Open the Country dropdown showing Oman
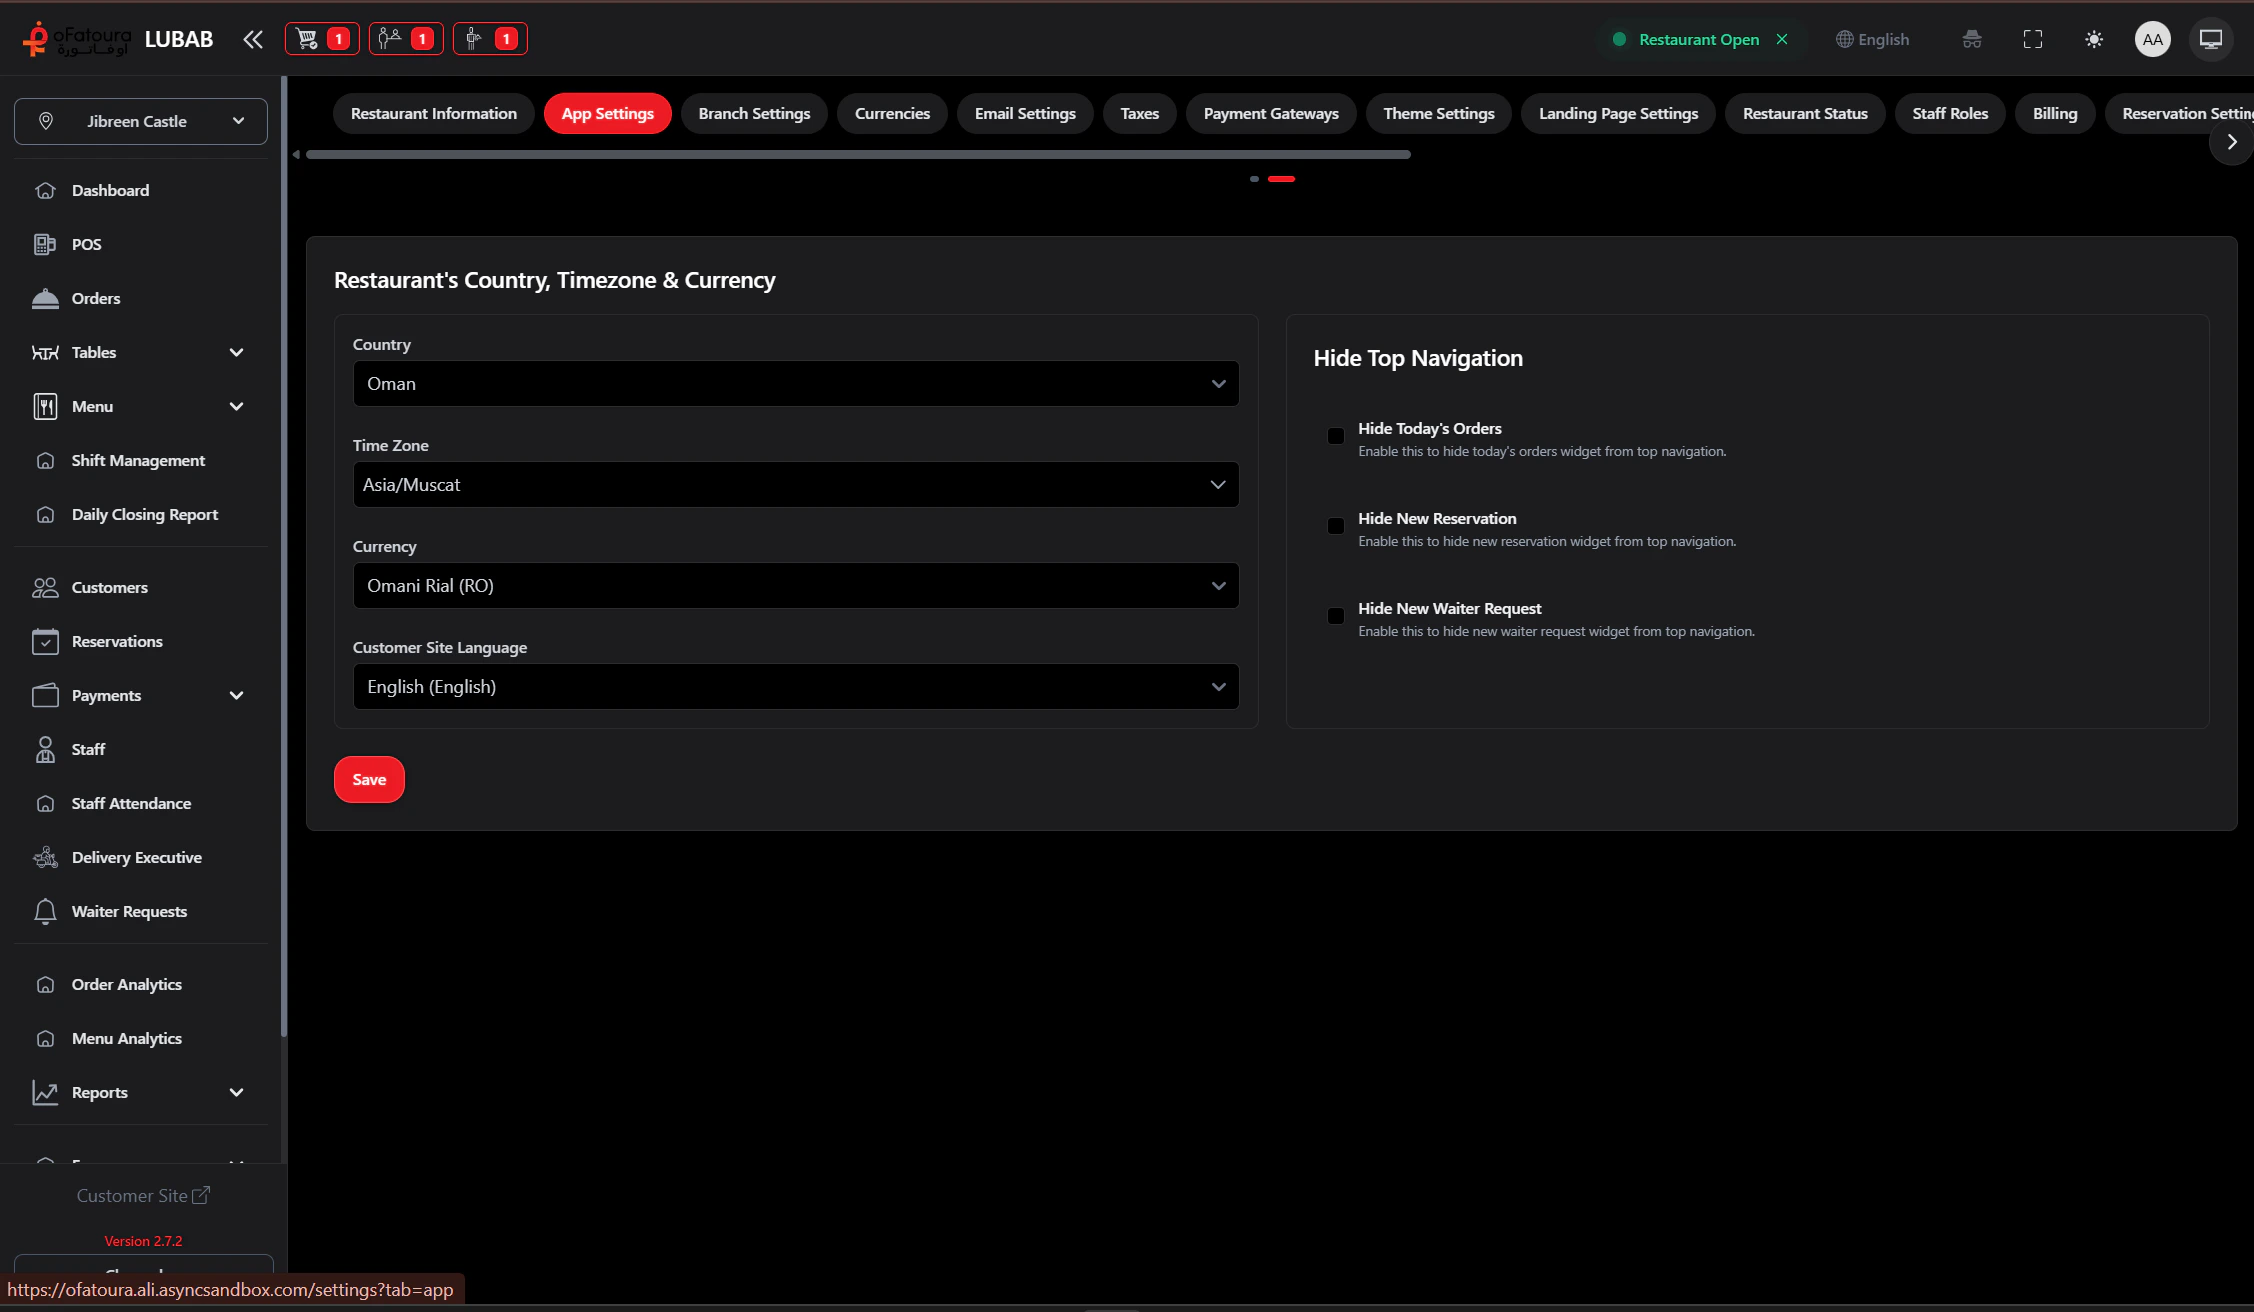Screen dimensions: 2254x1312 (795, 384)
